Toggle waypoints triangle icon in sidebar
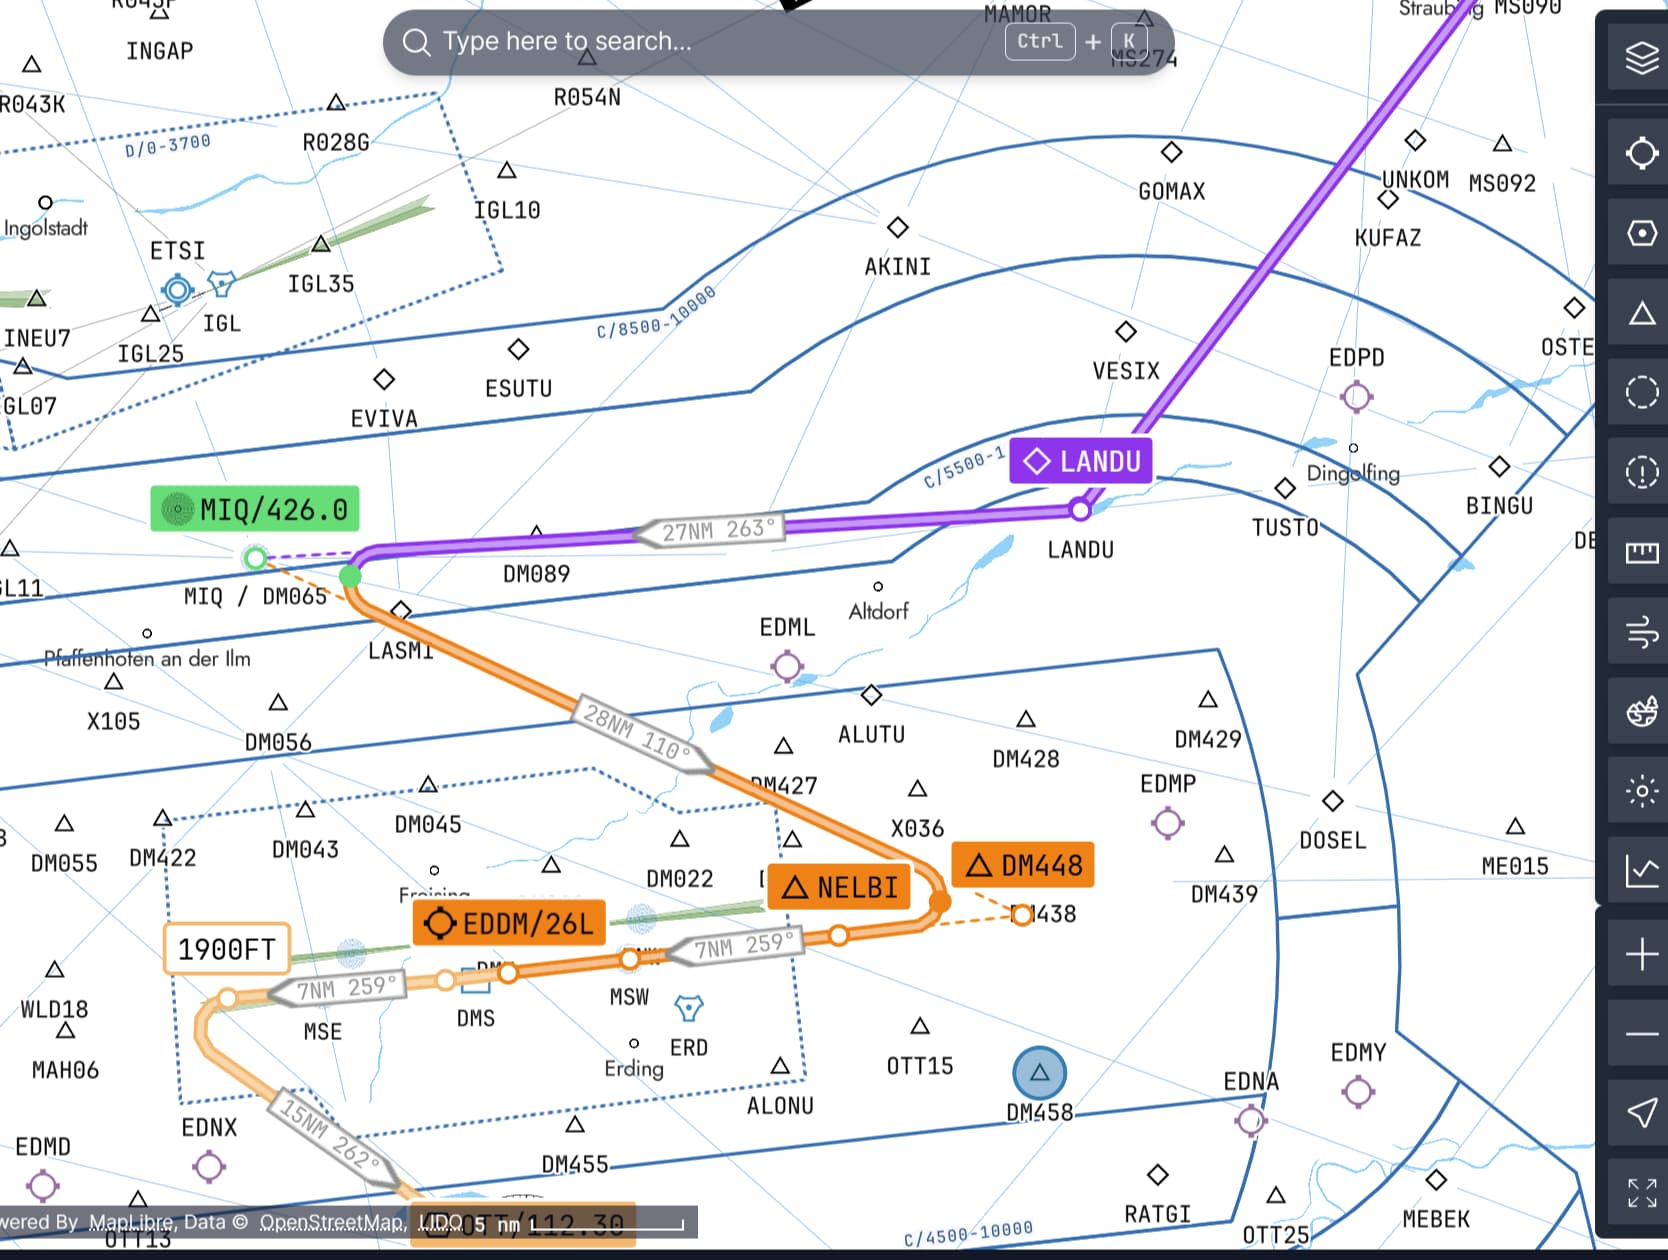Image resolution: width=1668 pixels, height=1260 pixels. click(x=1641, y=314)
